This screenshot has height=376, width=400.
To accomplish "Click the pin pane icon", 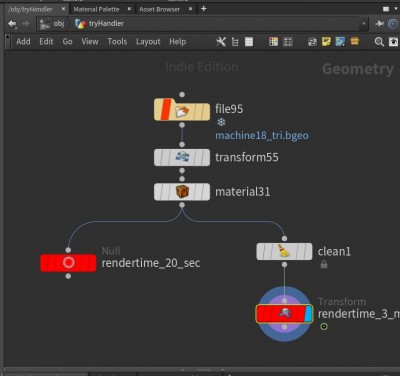I will [x=379, y=24].
